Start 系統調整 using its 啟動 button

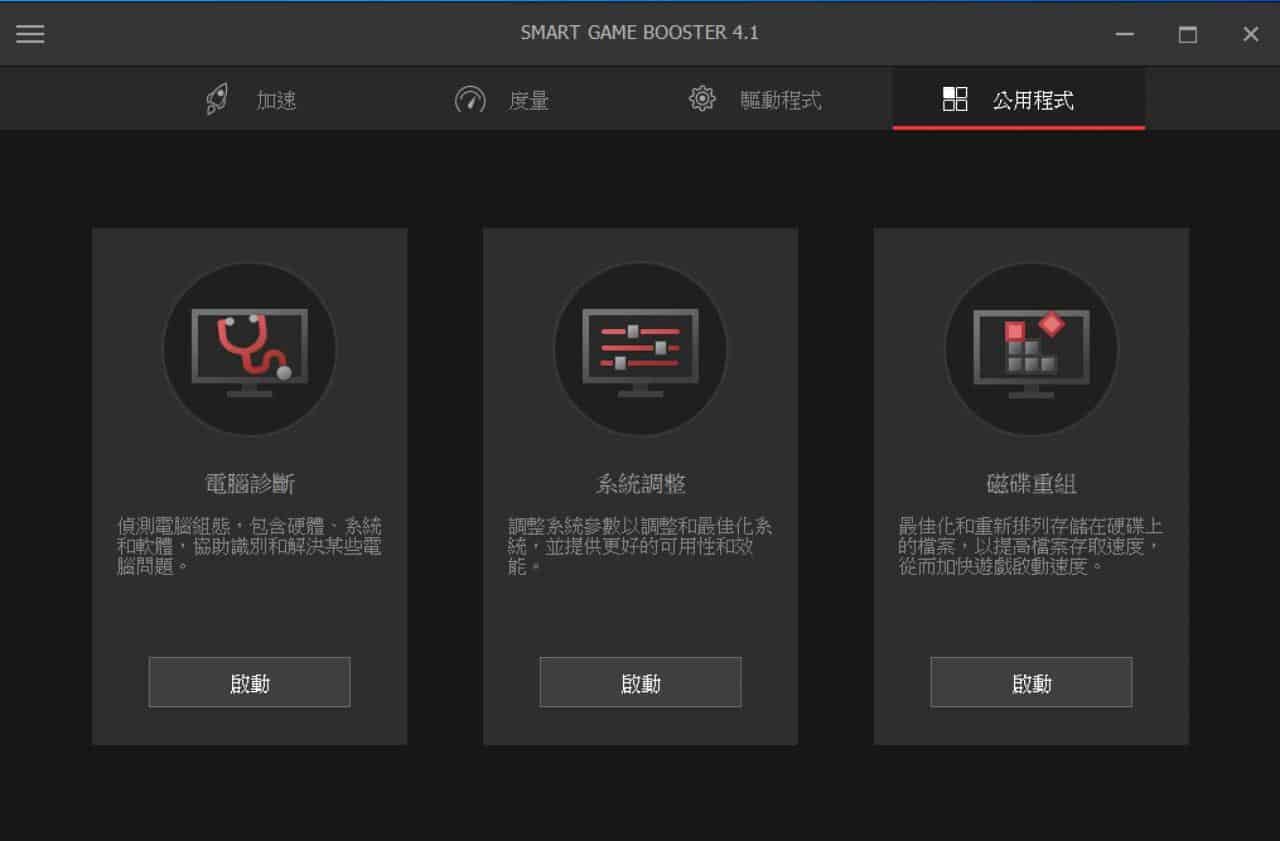pos(641,682)
